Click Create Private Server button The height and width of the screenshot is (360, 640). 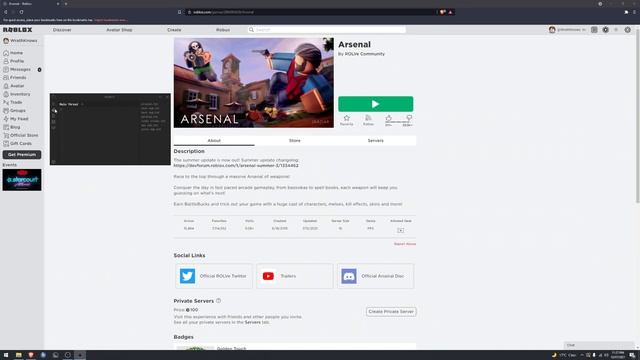click(391, 312)
